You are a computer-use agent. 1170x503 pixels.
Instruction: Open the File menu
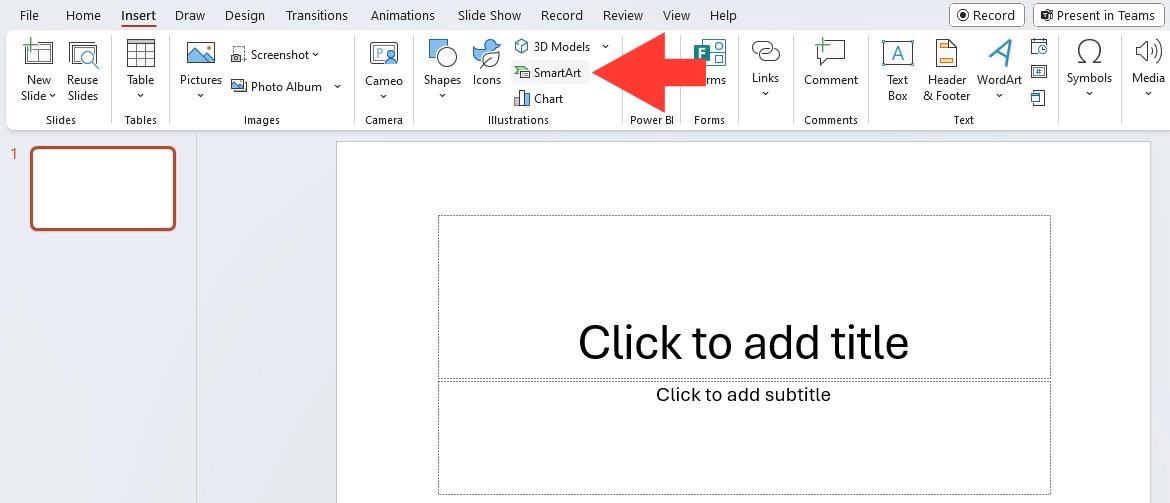tap(30, 15)
